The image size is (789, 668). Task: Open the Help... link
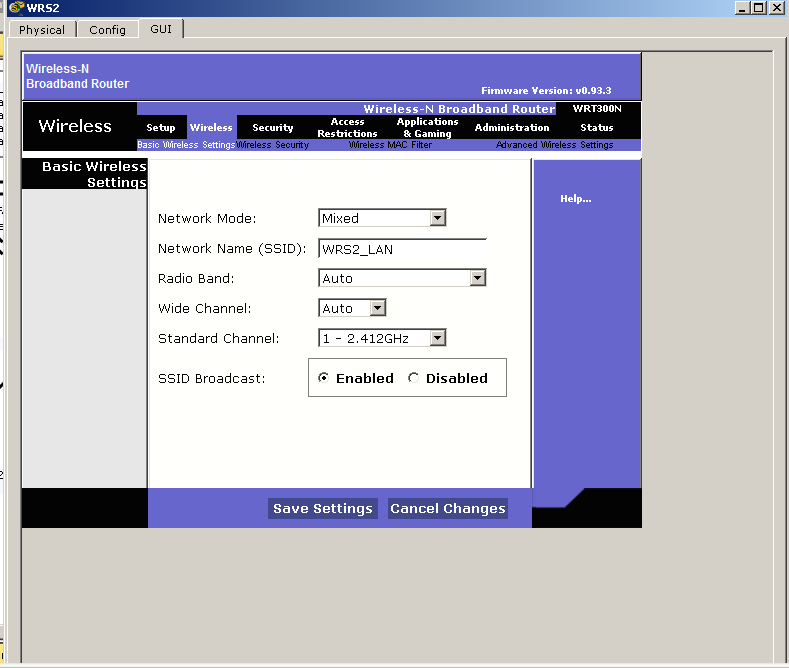(x=576, y=199)
